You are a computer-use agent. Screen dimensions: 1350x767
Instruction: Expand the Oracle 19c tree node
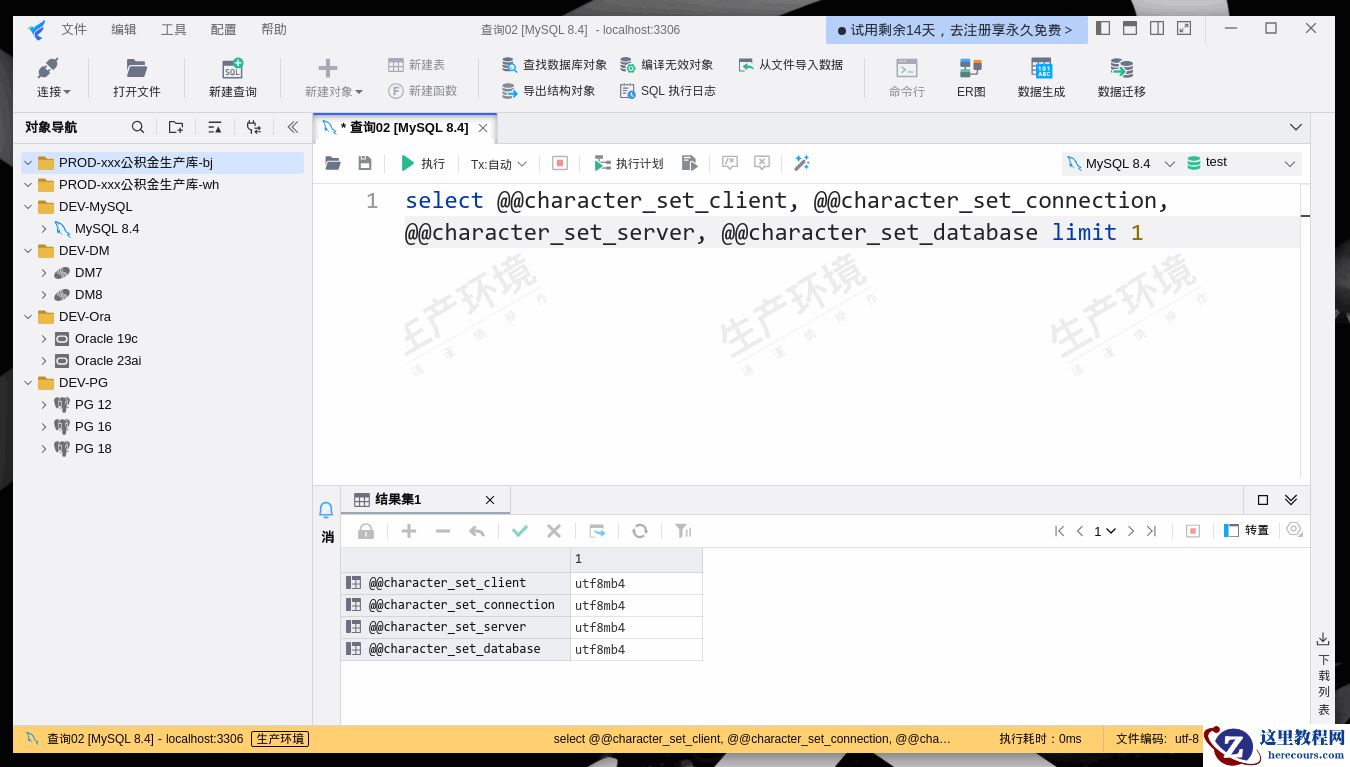(44, 339)
